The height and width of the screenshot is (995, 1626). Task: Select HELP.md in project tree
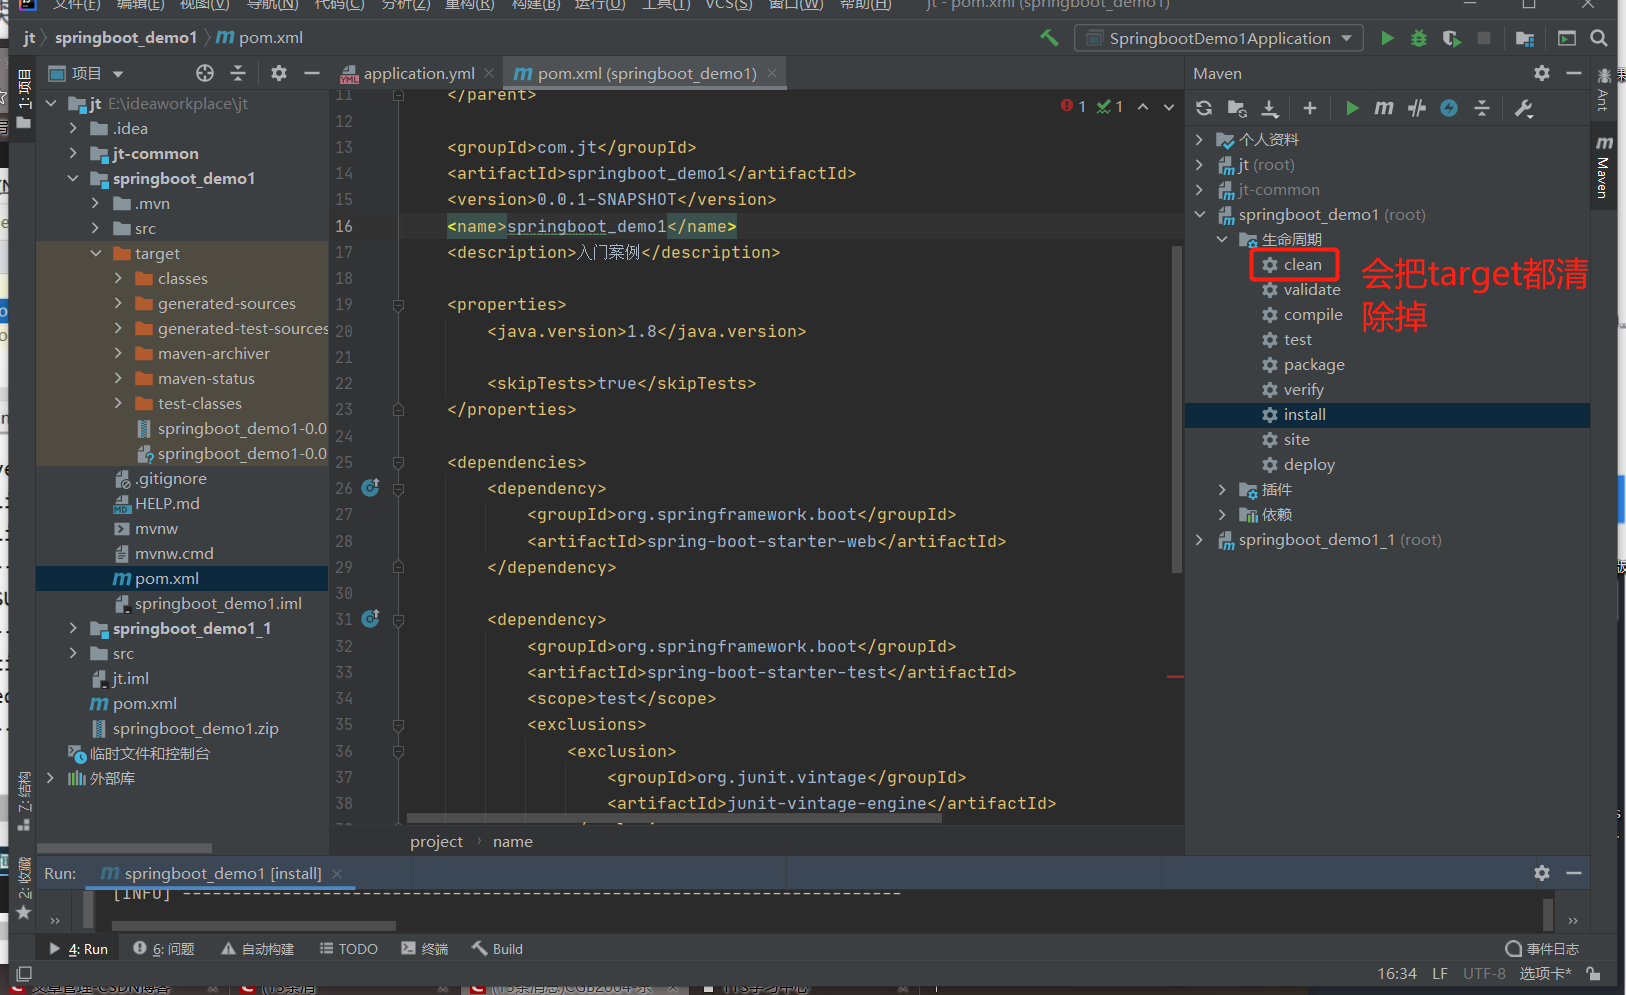(x=167, y=503)
